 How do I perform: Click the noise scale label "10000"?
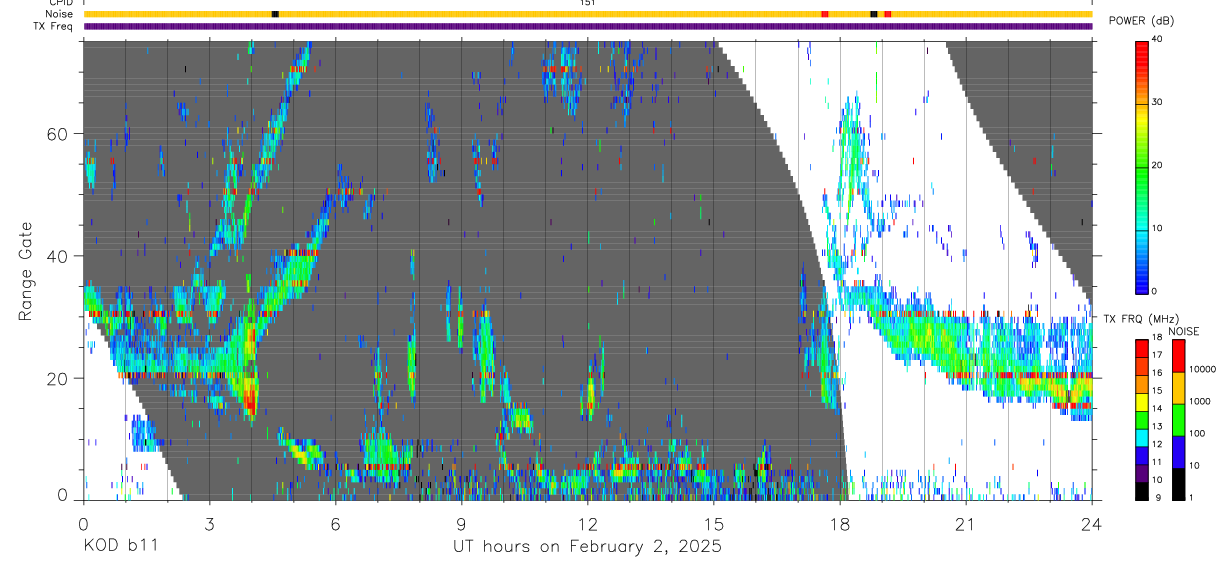pos(1202,369)
